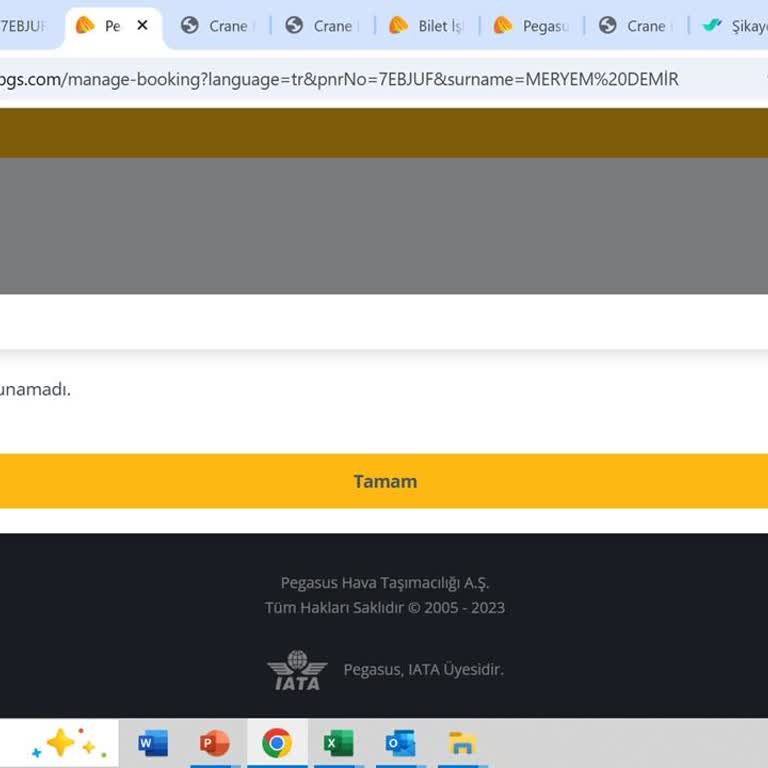
Task: Switch to the 7EBJUF tab
Action: pyautogui.click(x=27, y=25)
